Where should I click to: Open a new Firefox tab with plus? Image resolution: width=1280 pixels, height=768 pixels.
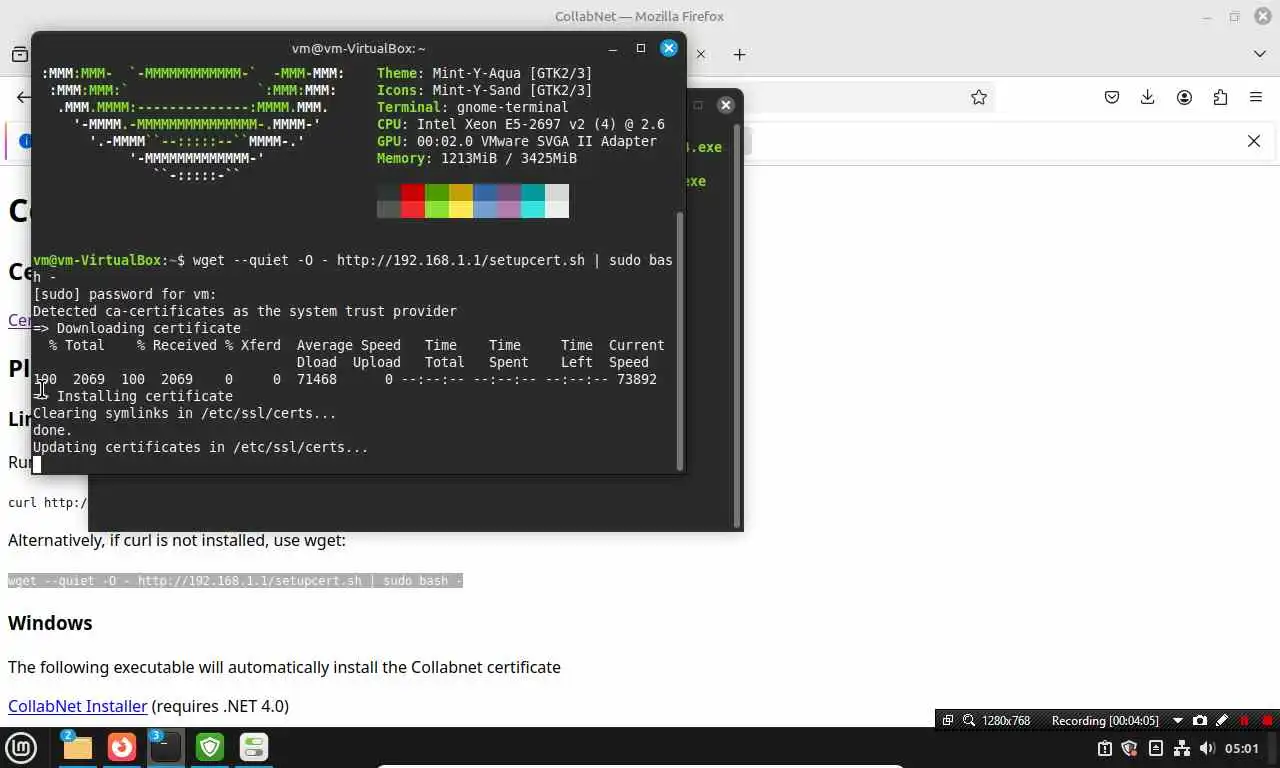[x=739, y=54]
